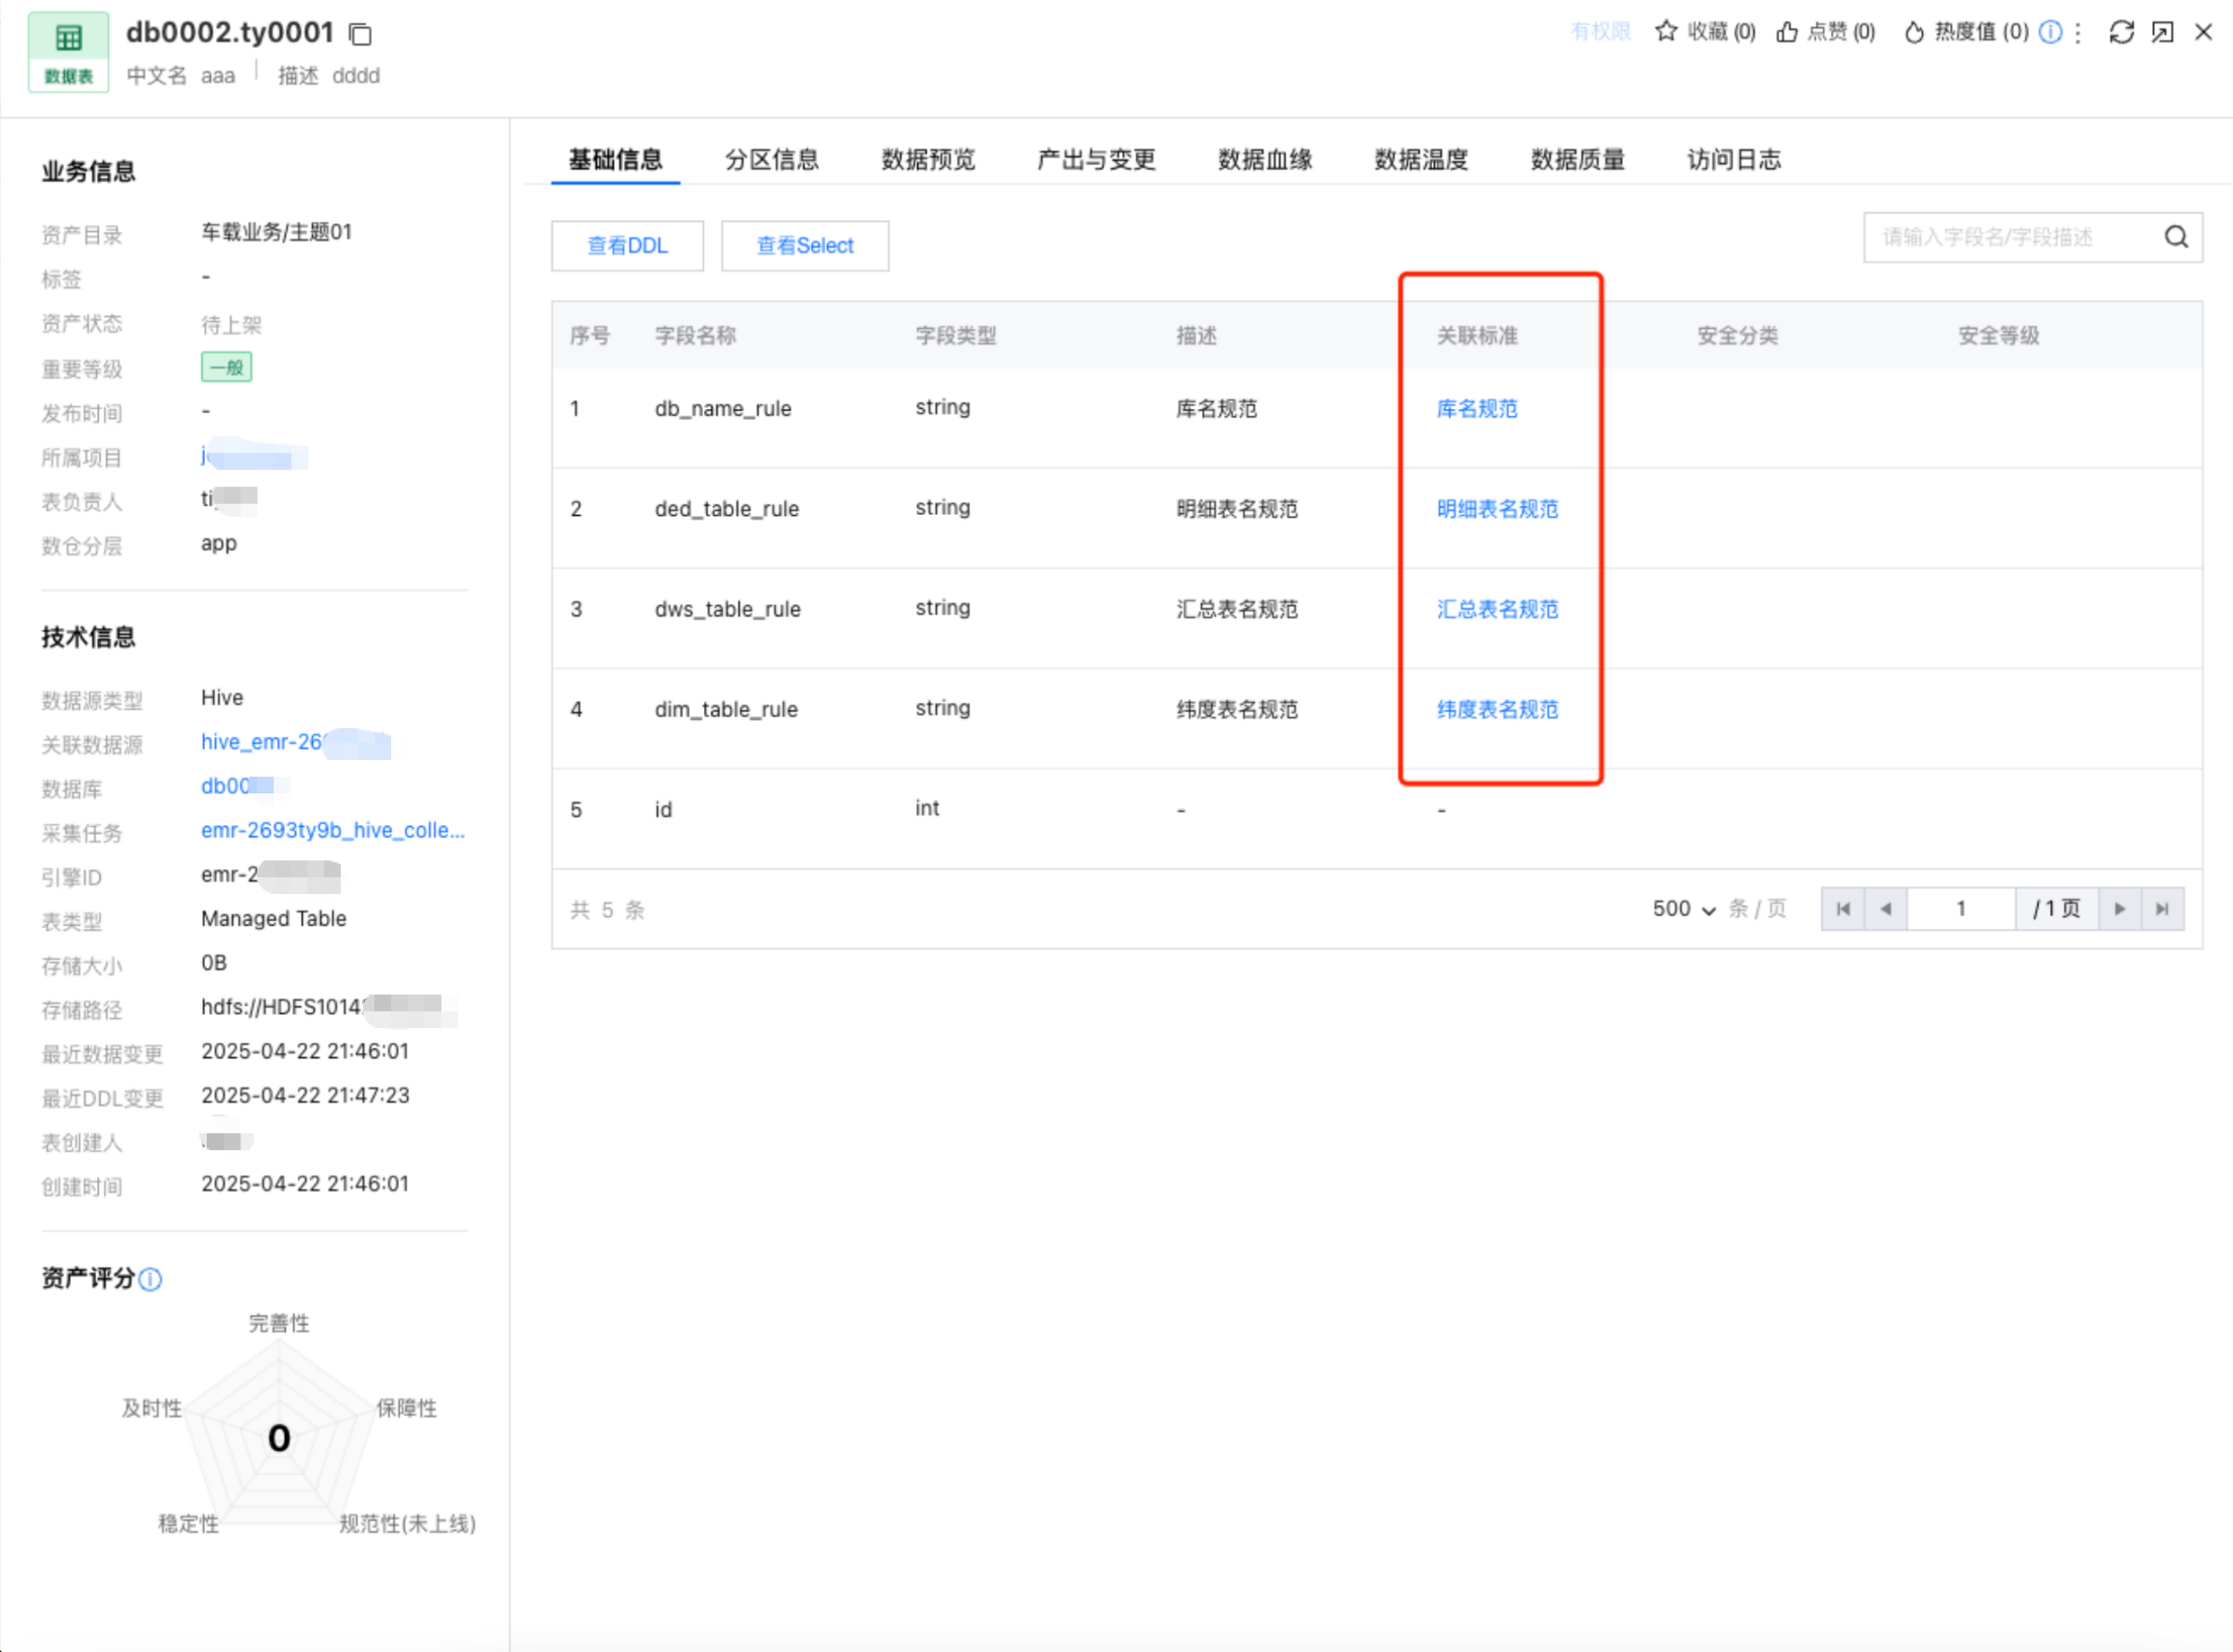Expand the 500 per page dropdown
The image size is (2233, 1652).
pos(1684,909)
